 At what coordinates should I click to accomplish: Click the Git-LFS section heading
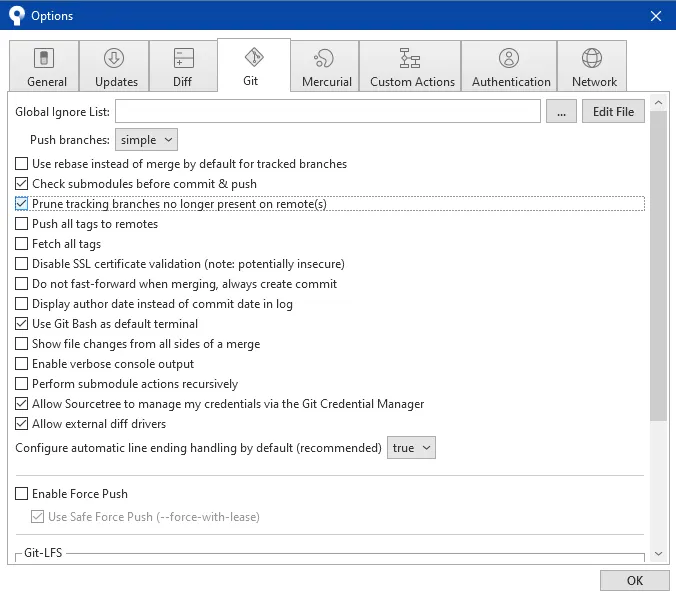pos(43,552)
